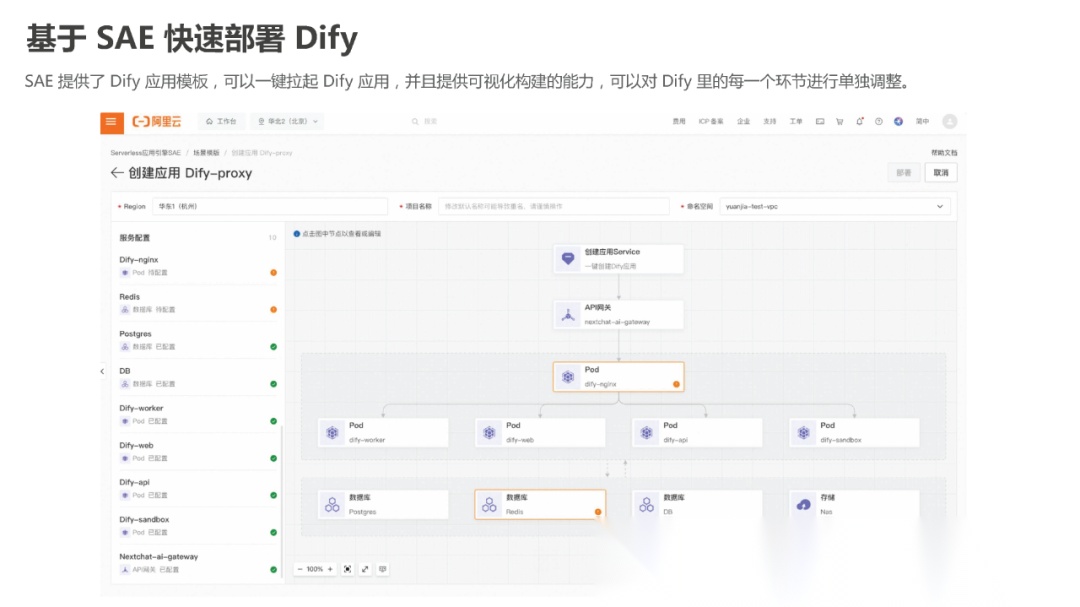Image resolution: width=1080 pixels, height=607 pixels.
Task: Click the Aliyun logo
Action: 157,121
